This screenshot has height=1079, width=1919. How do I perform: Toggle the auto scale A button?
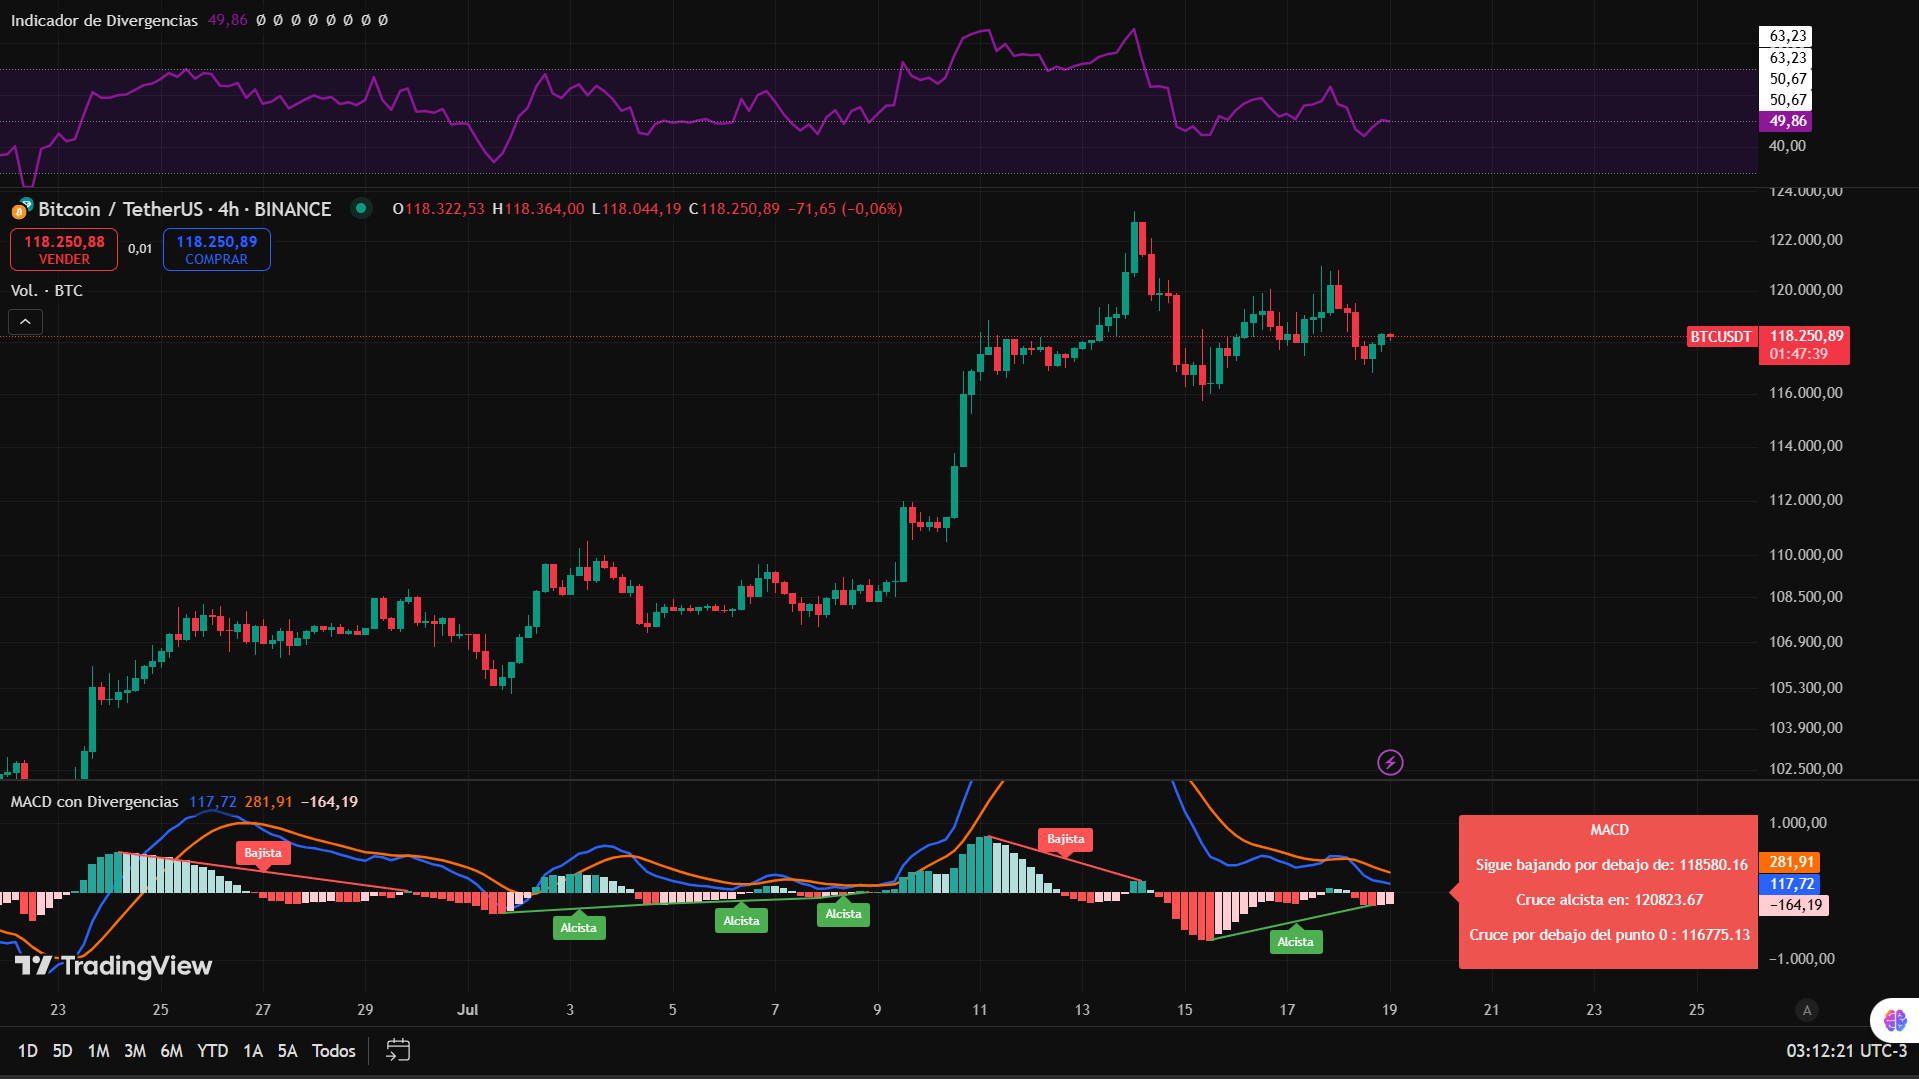pyautogui.click(x=1806, y=1010)
